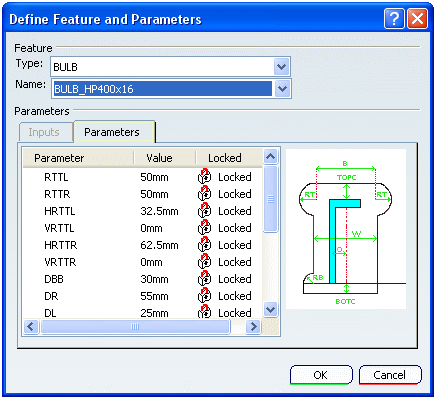Open the Name dropdown arrow
The image size is (436, 399).
pyautogui.click(x=282, y=89)
